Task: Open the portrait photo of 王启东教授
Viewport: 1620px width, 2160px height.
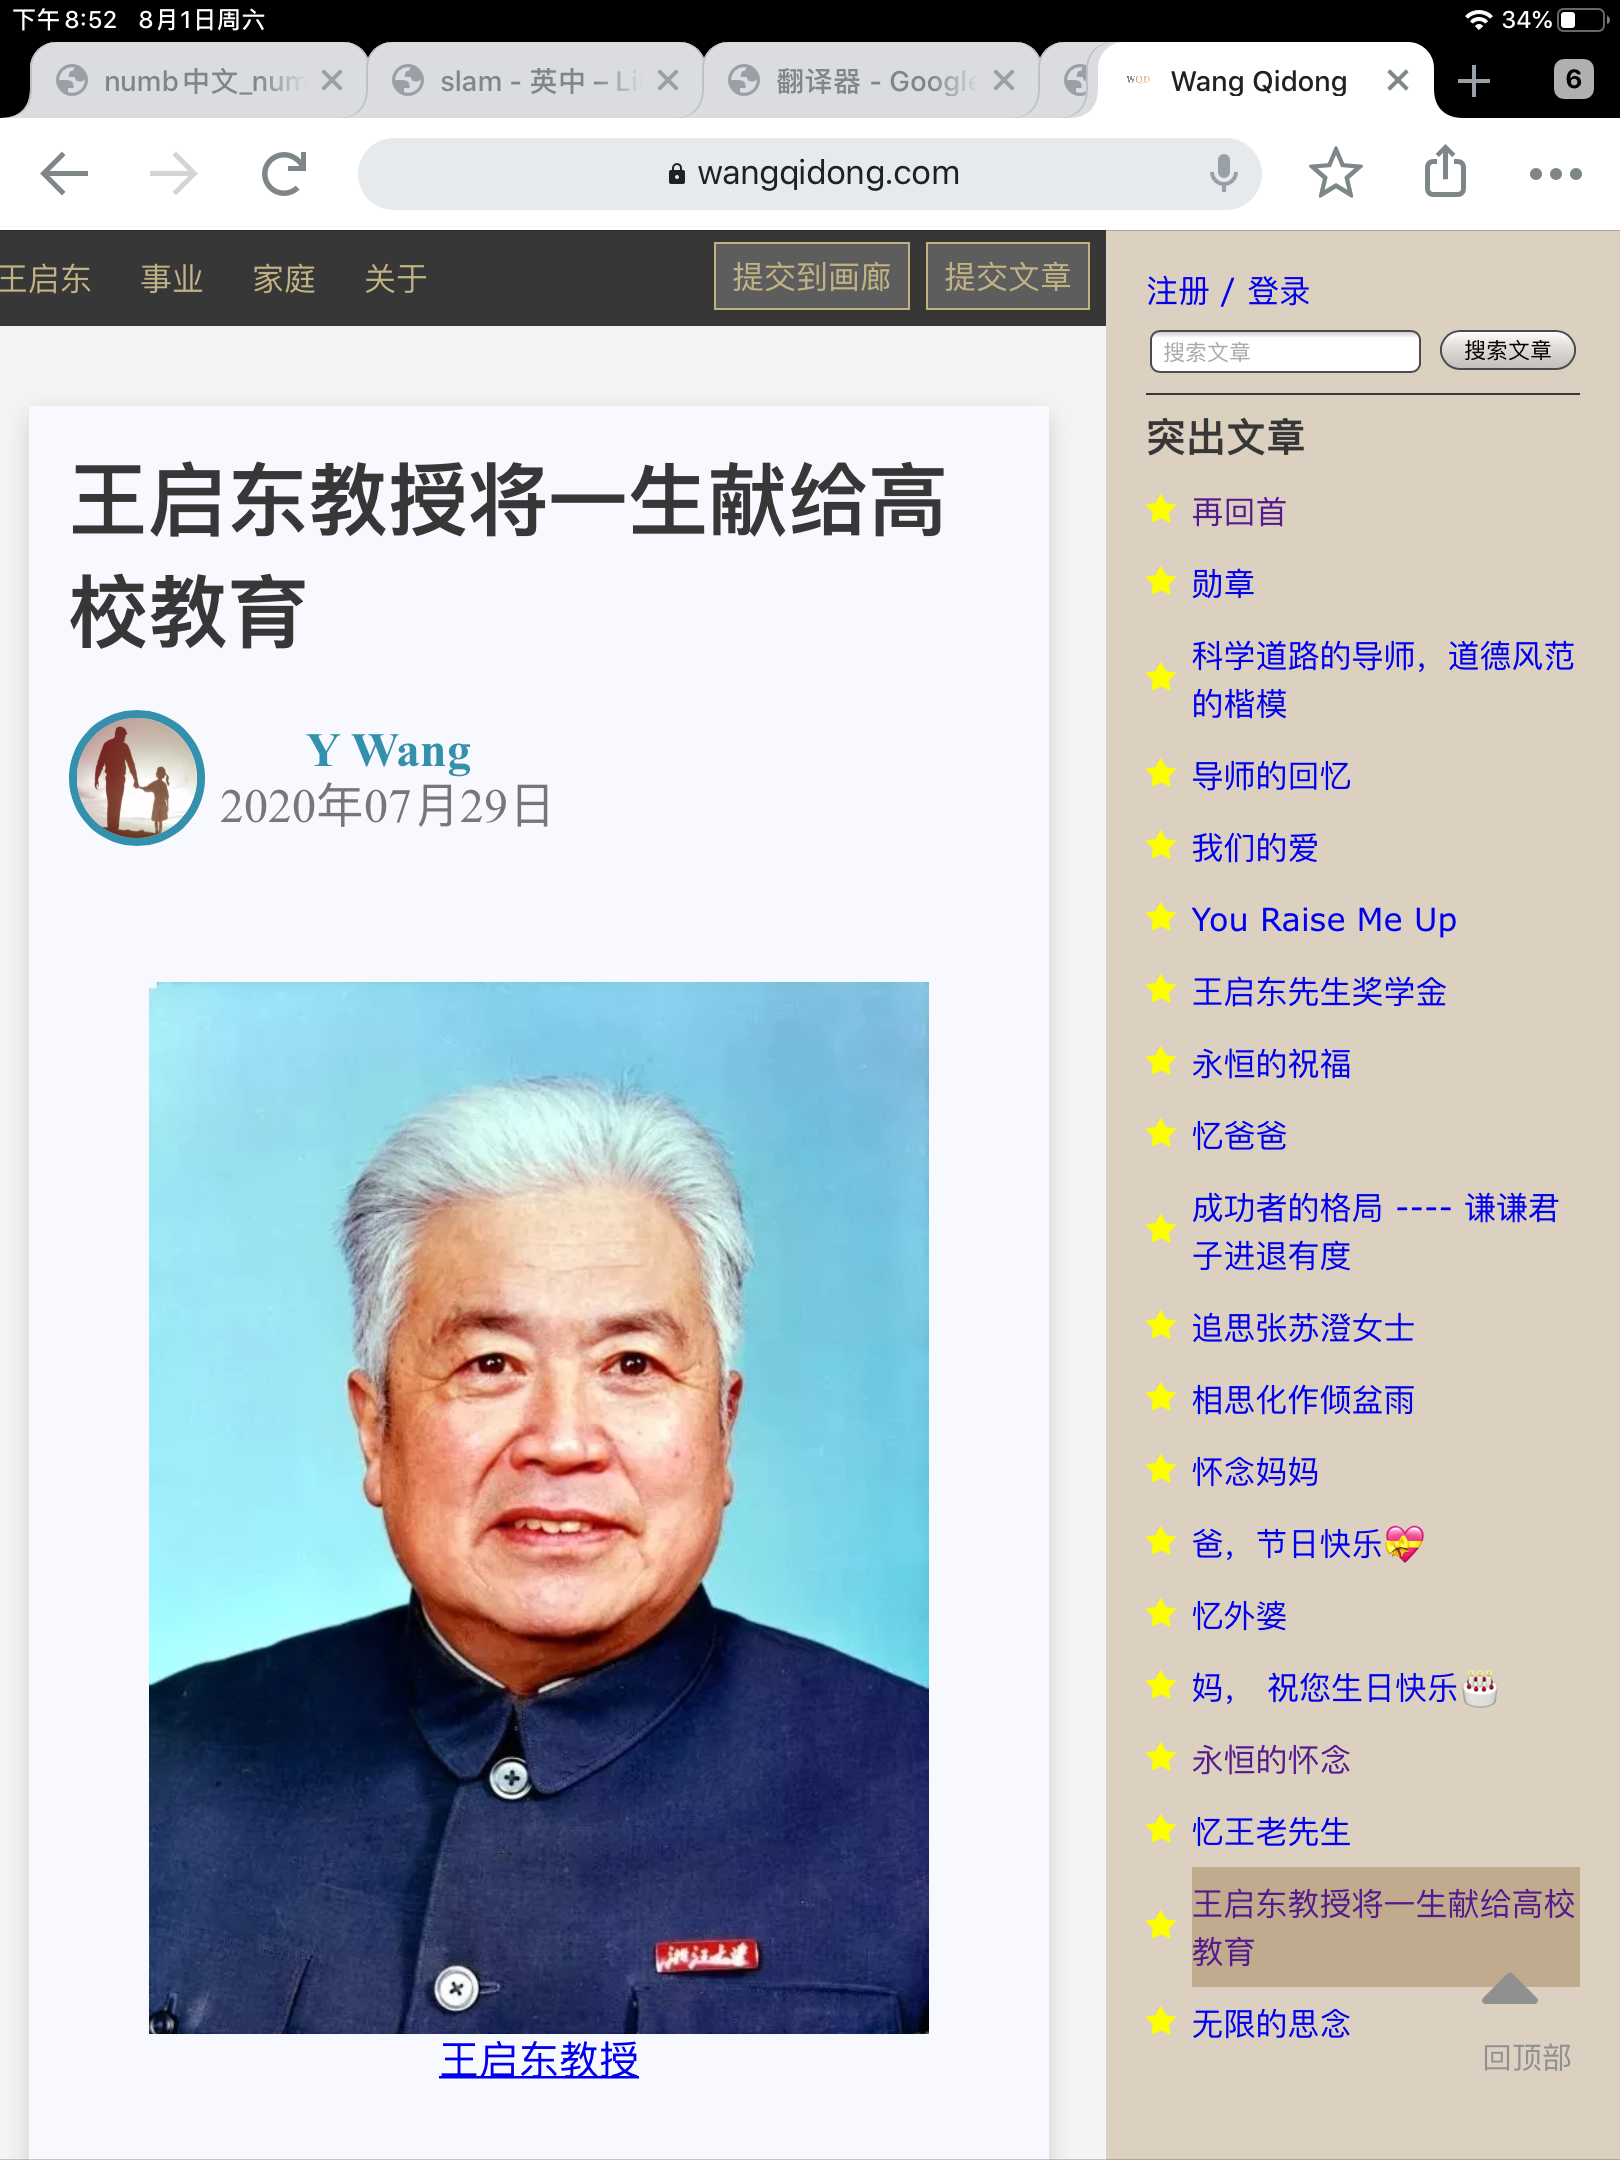Action: (539, 1507)
